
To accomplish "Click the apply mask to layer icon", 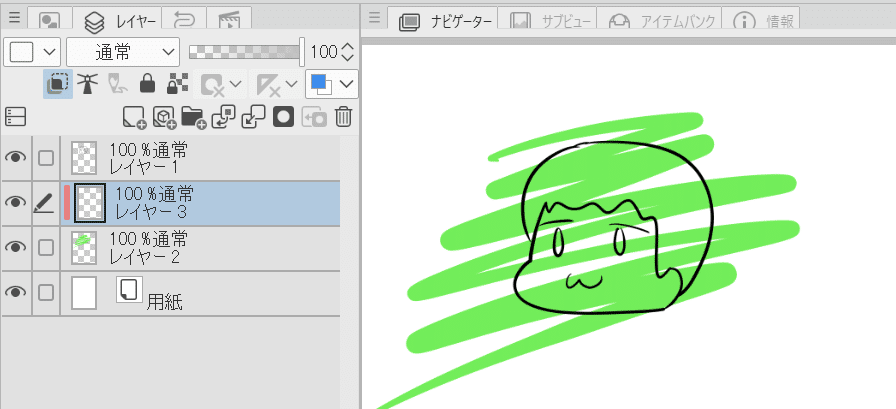I will (x=314, y=118).
